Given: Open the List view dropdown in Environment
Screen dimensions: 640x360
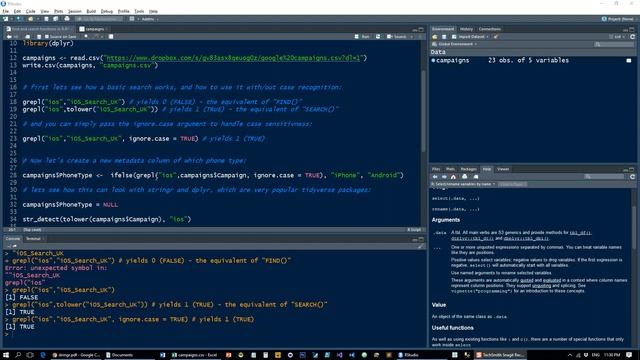Looking at the screenshot, I should (617, 37).
